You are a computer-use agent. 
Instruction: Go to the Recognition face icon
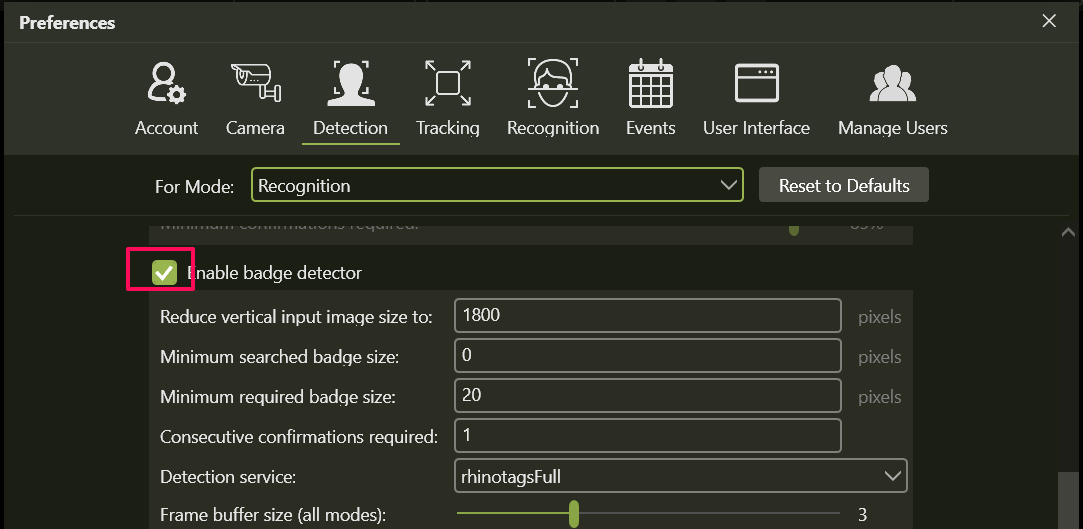coord(552,84)
